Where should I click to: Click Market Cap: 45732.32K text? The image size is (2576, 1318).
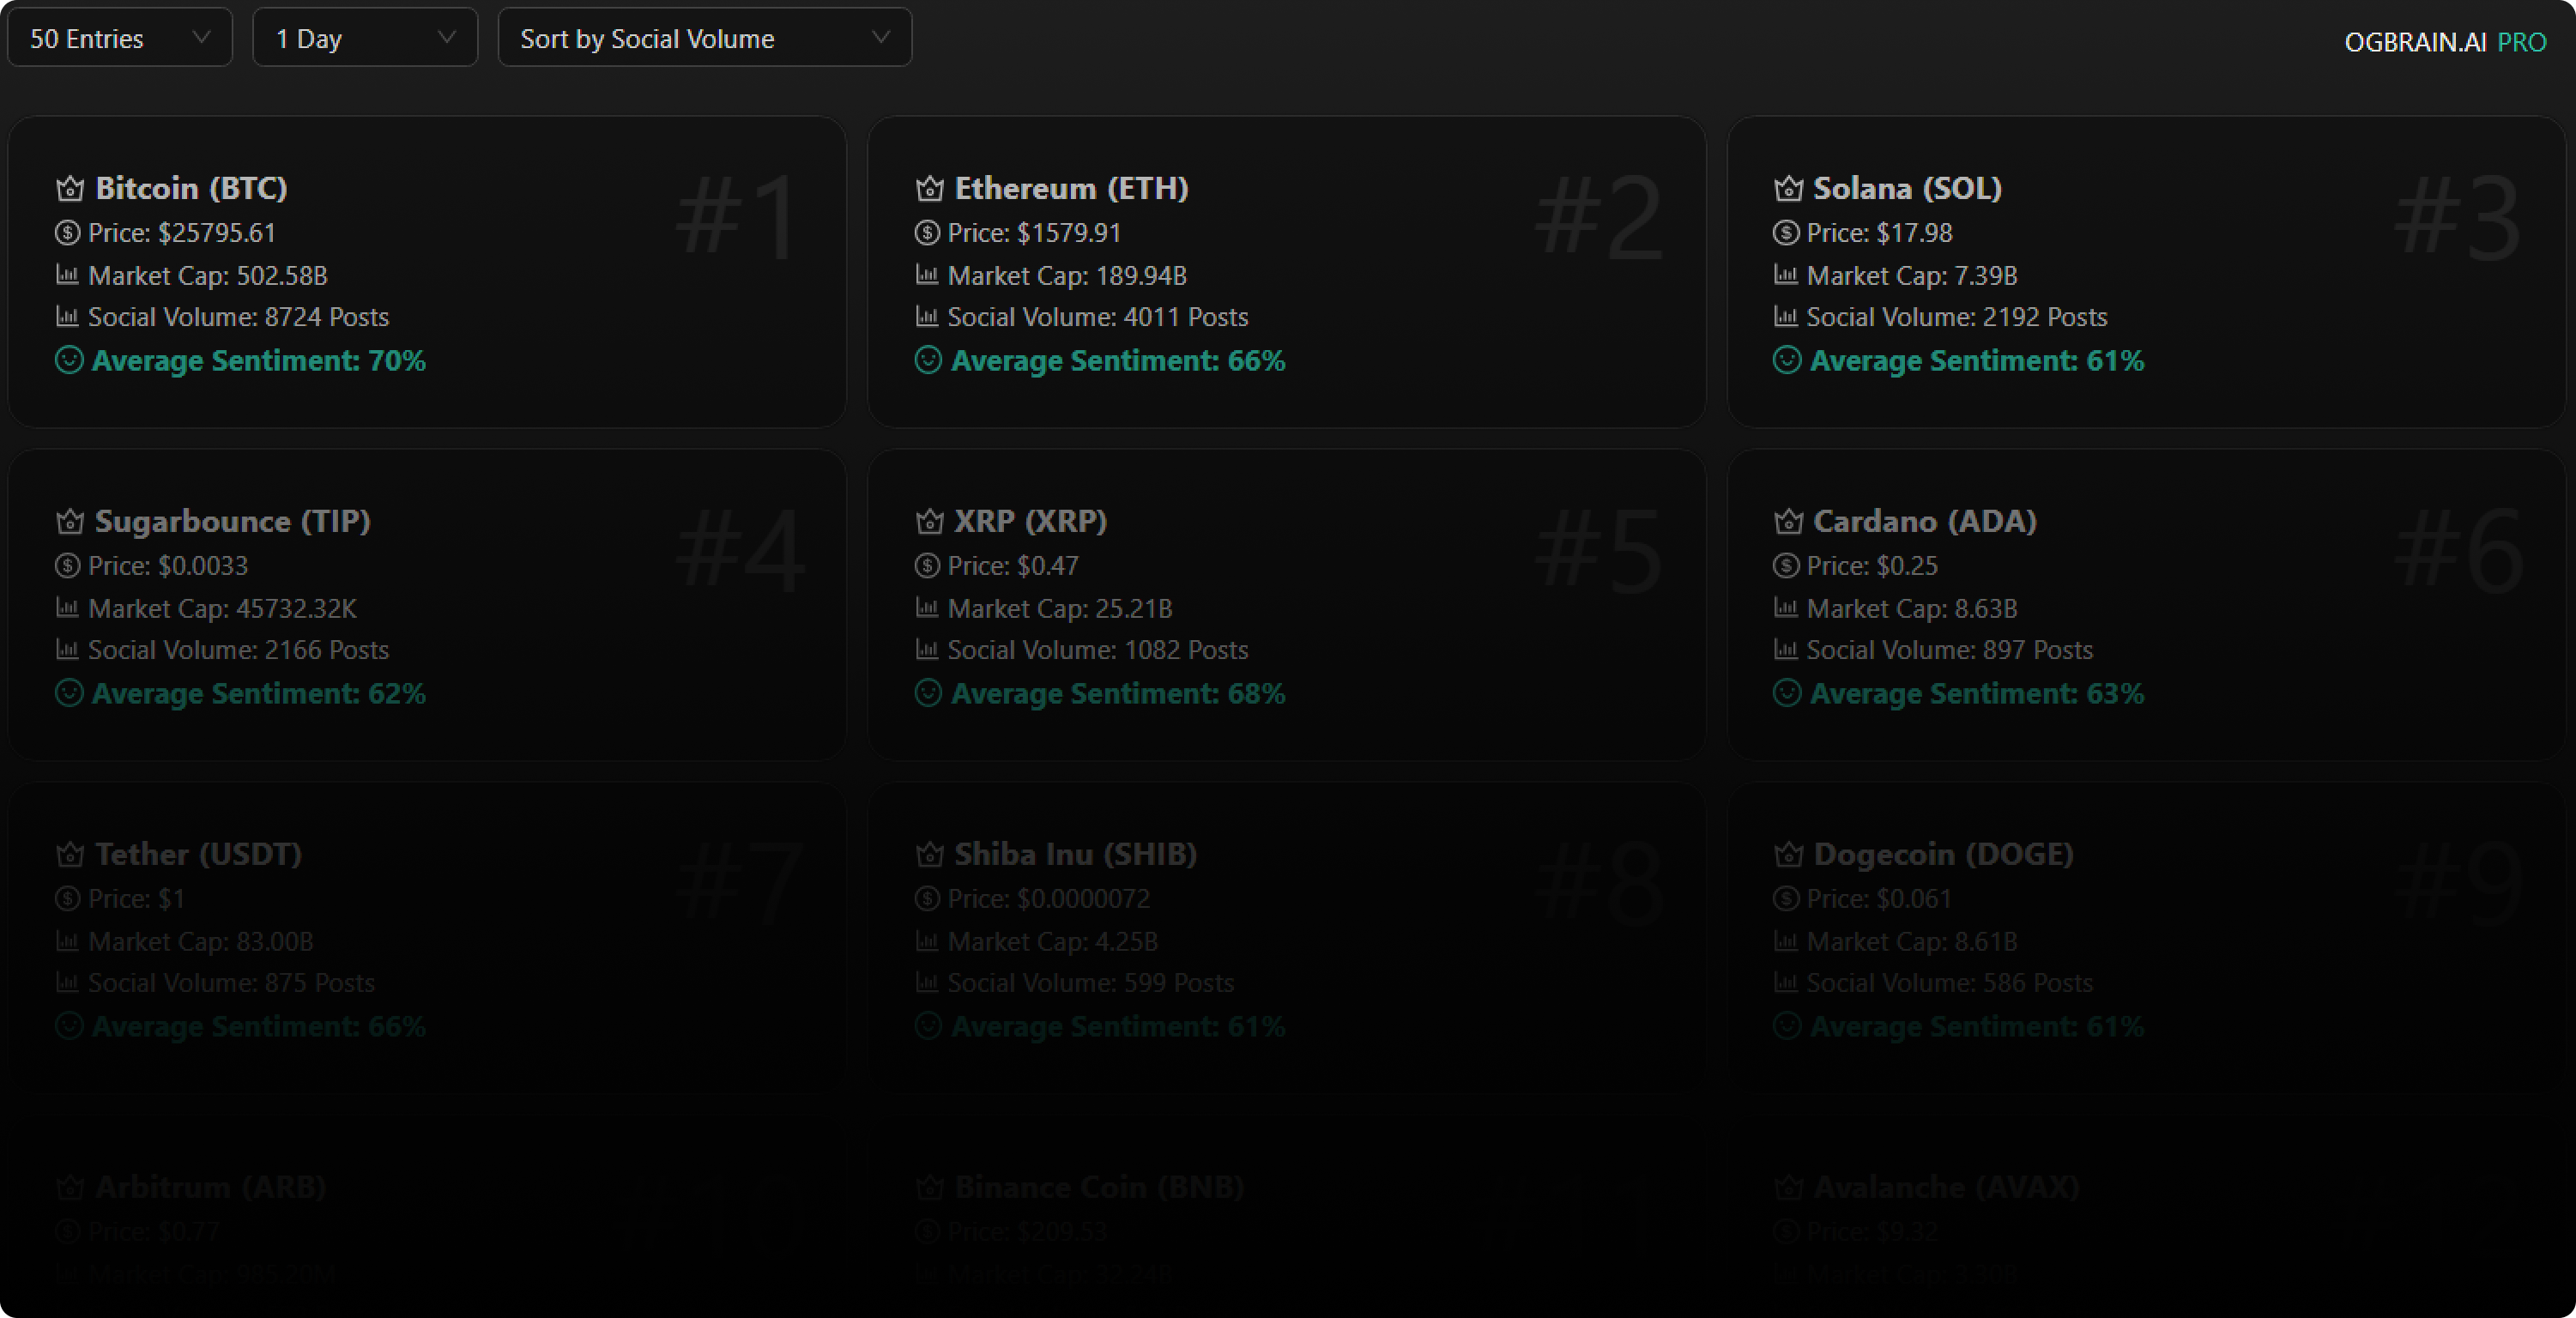point(222,608)
